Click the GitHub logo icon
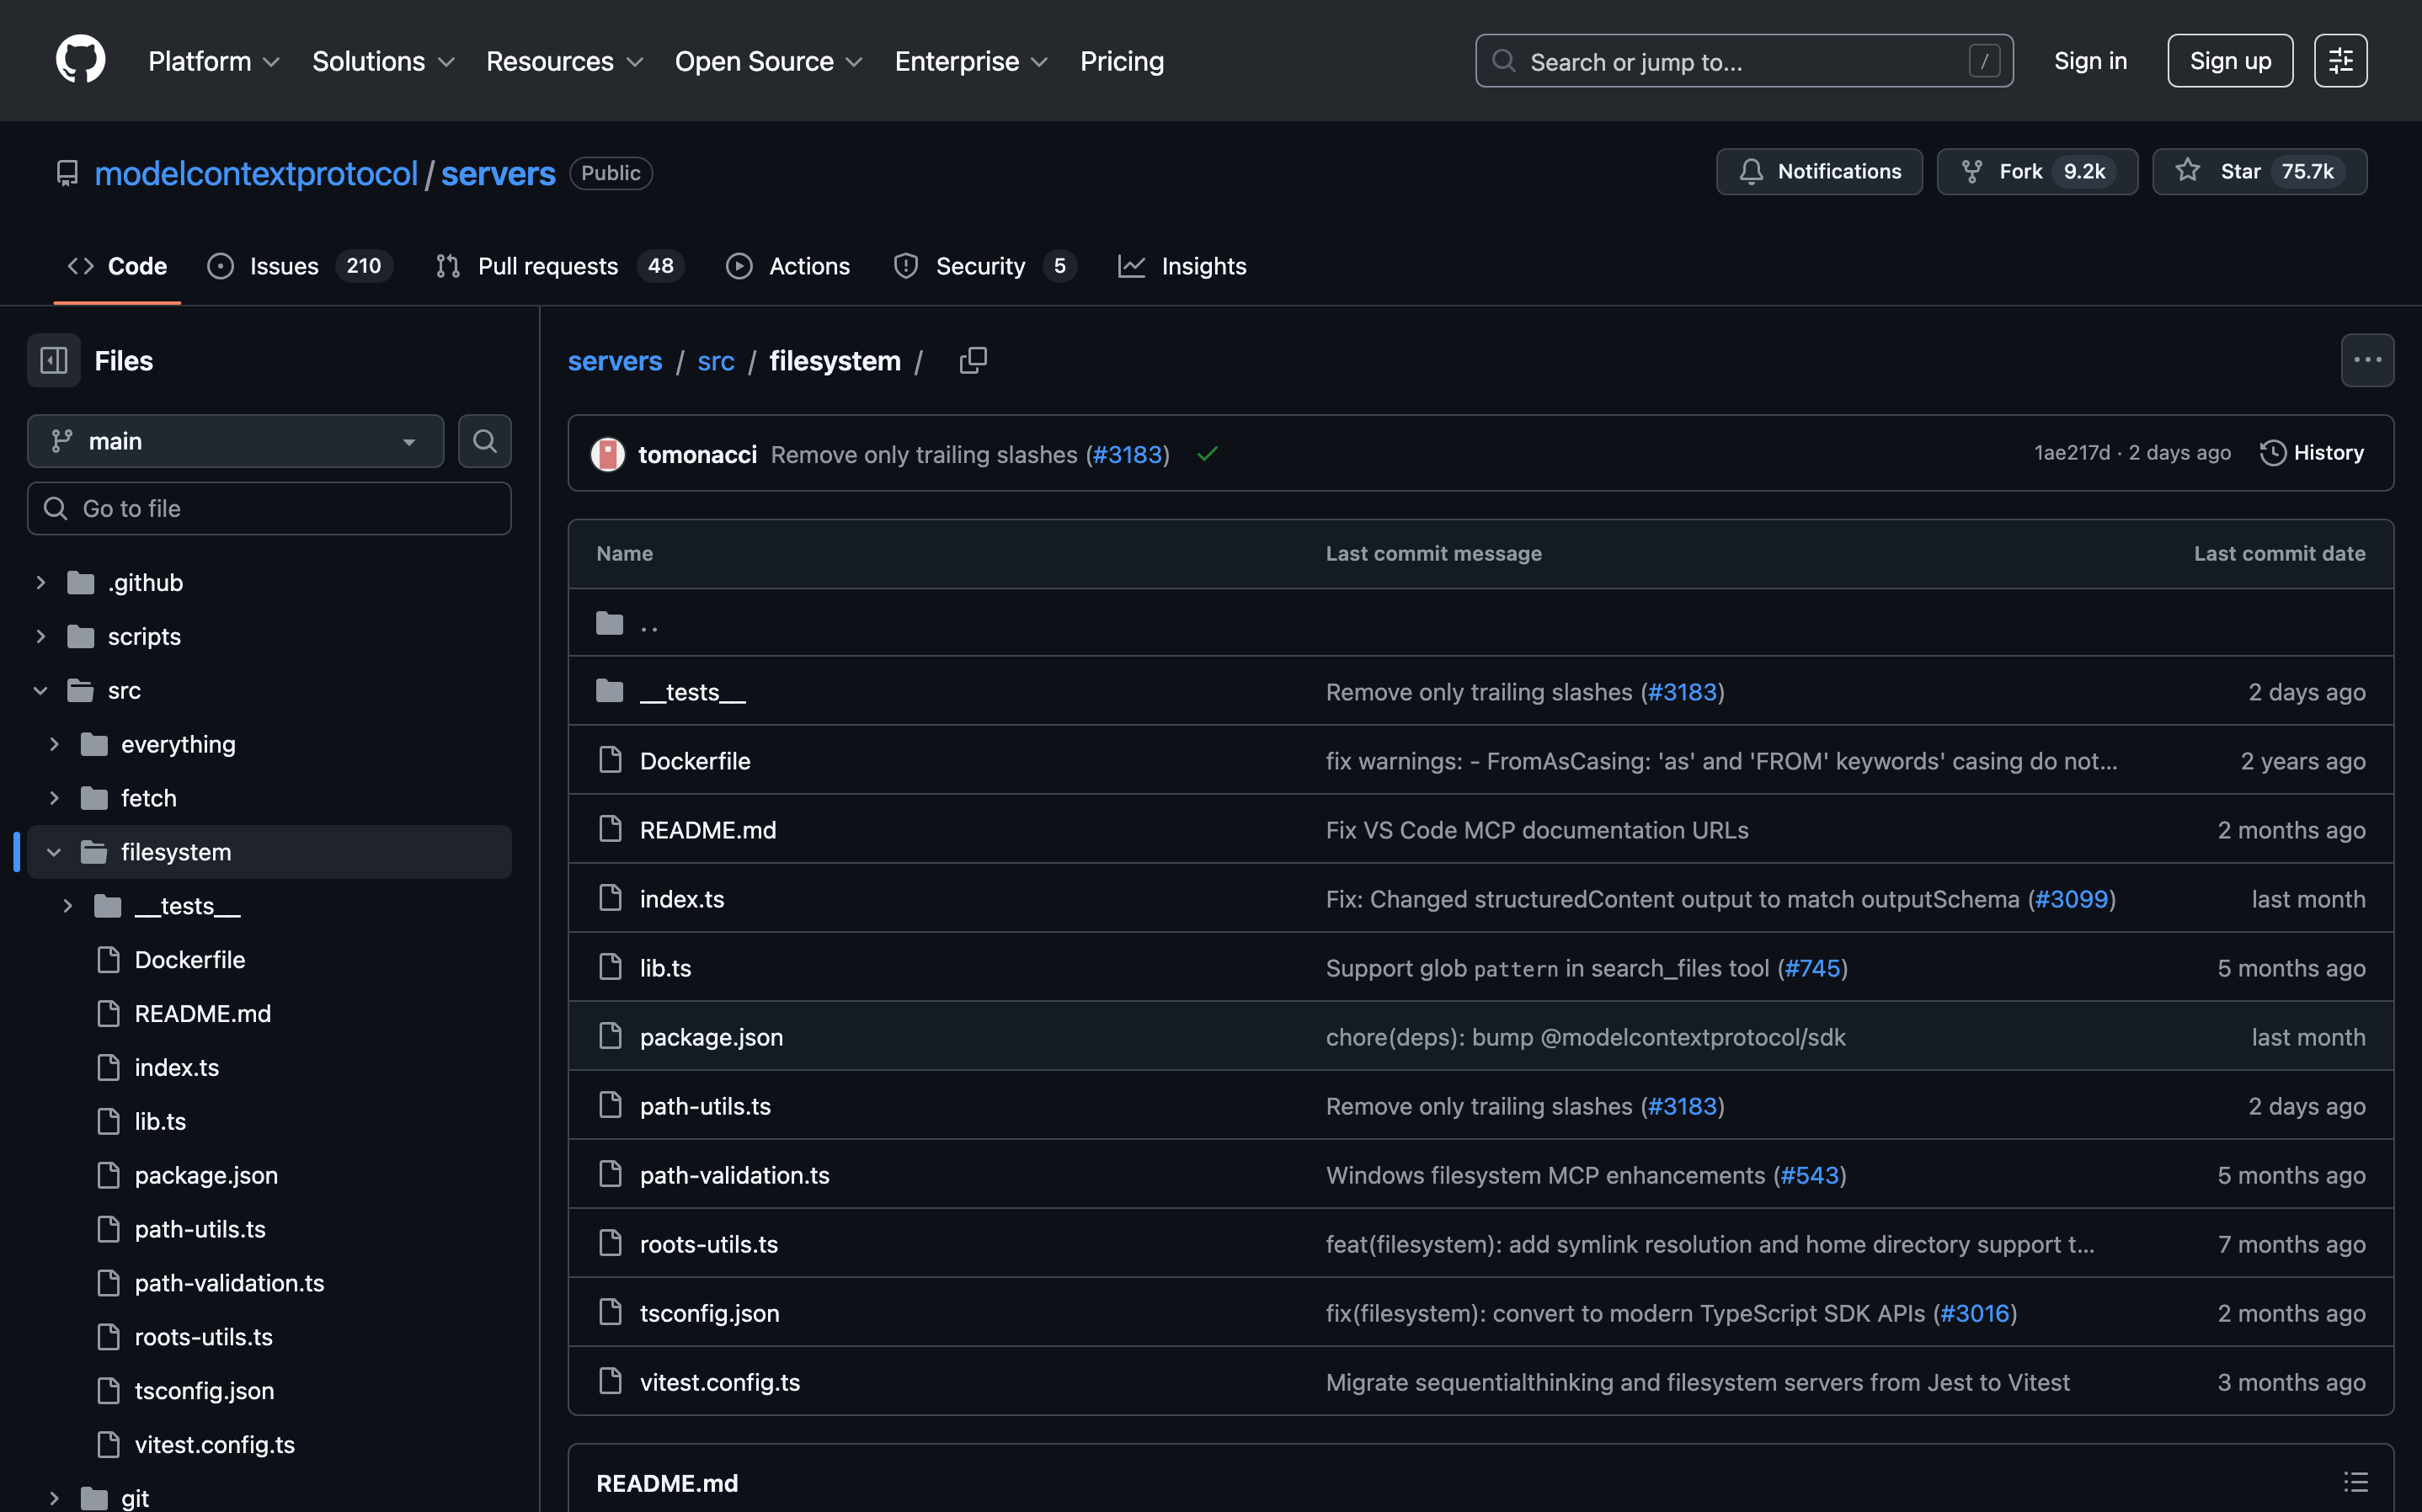 coord(80,60)
